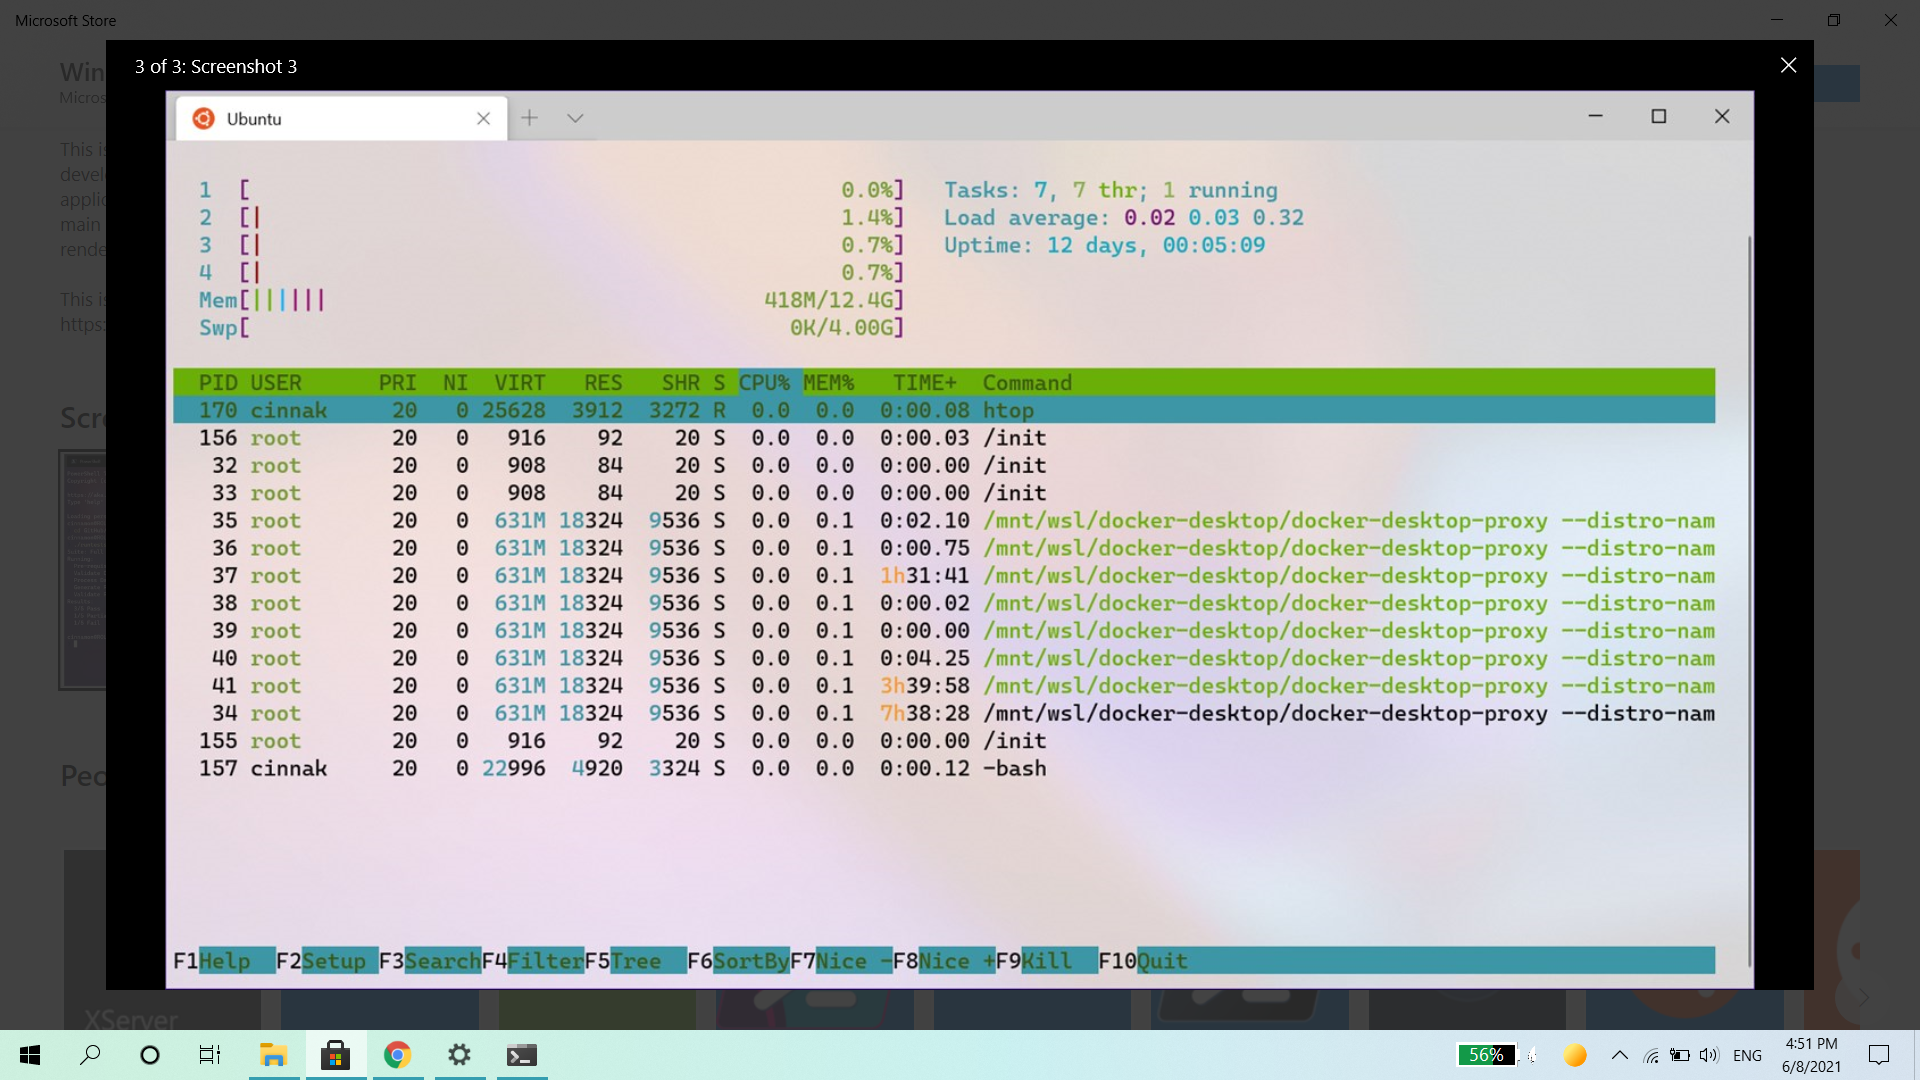Image resolution: width=1920 pixels, height=1080 pixels.
Task: Click the Windows Start button
Action: point(29,1055)
